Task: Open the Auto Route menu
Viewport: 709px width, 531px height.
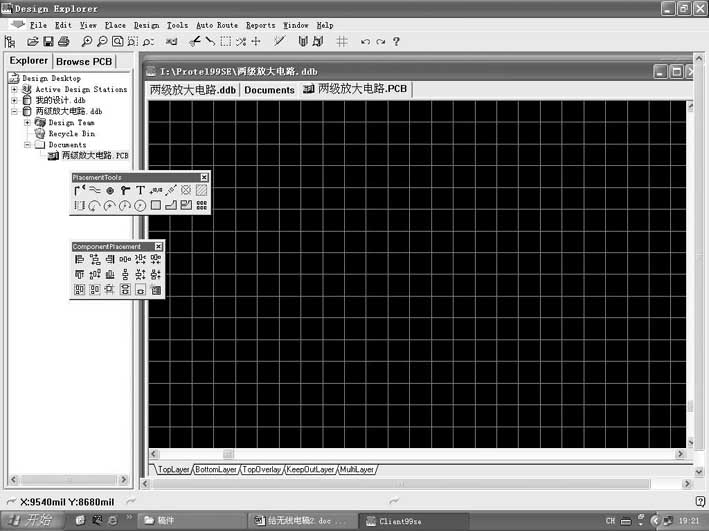Action: point(217,24)
